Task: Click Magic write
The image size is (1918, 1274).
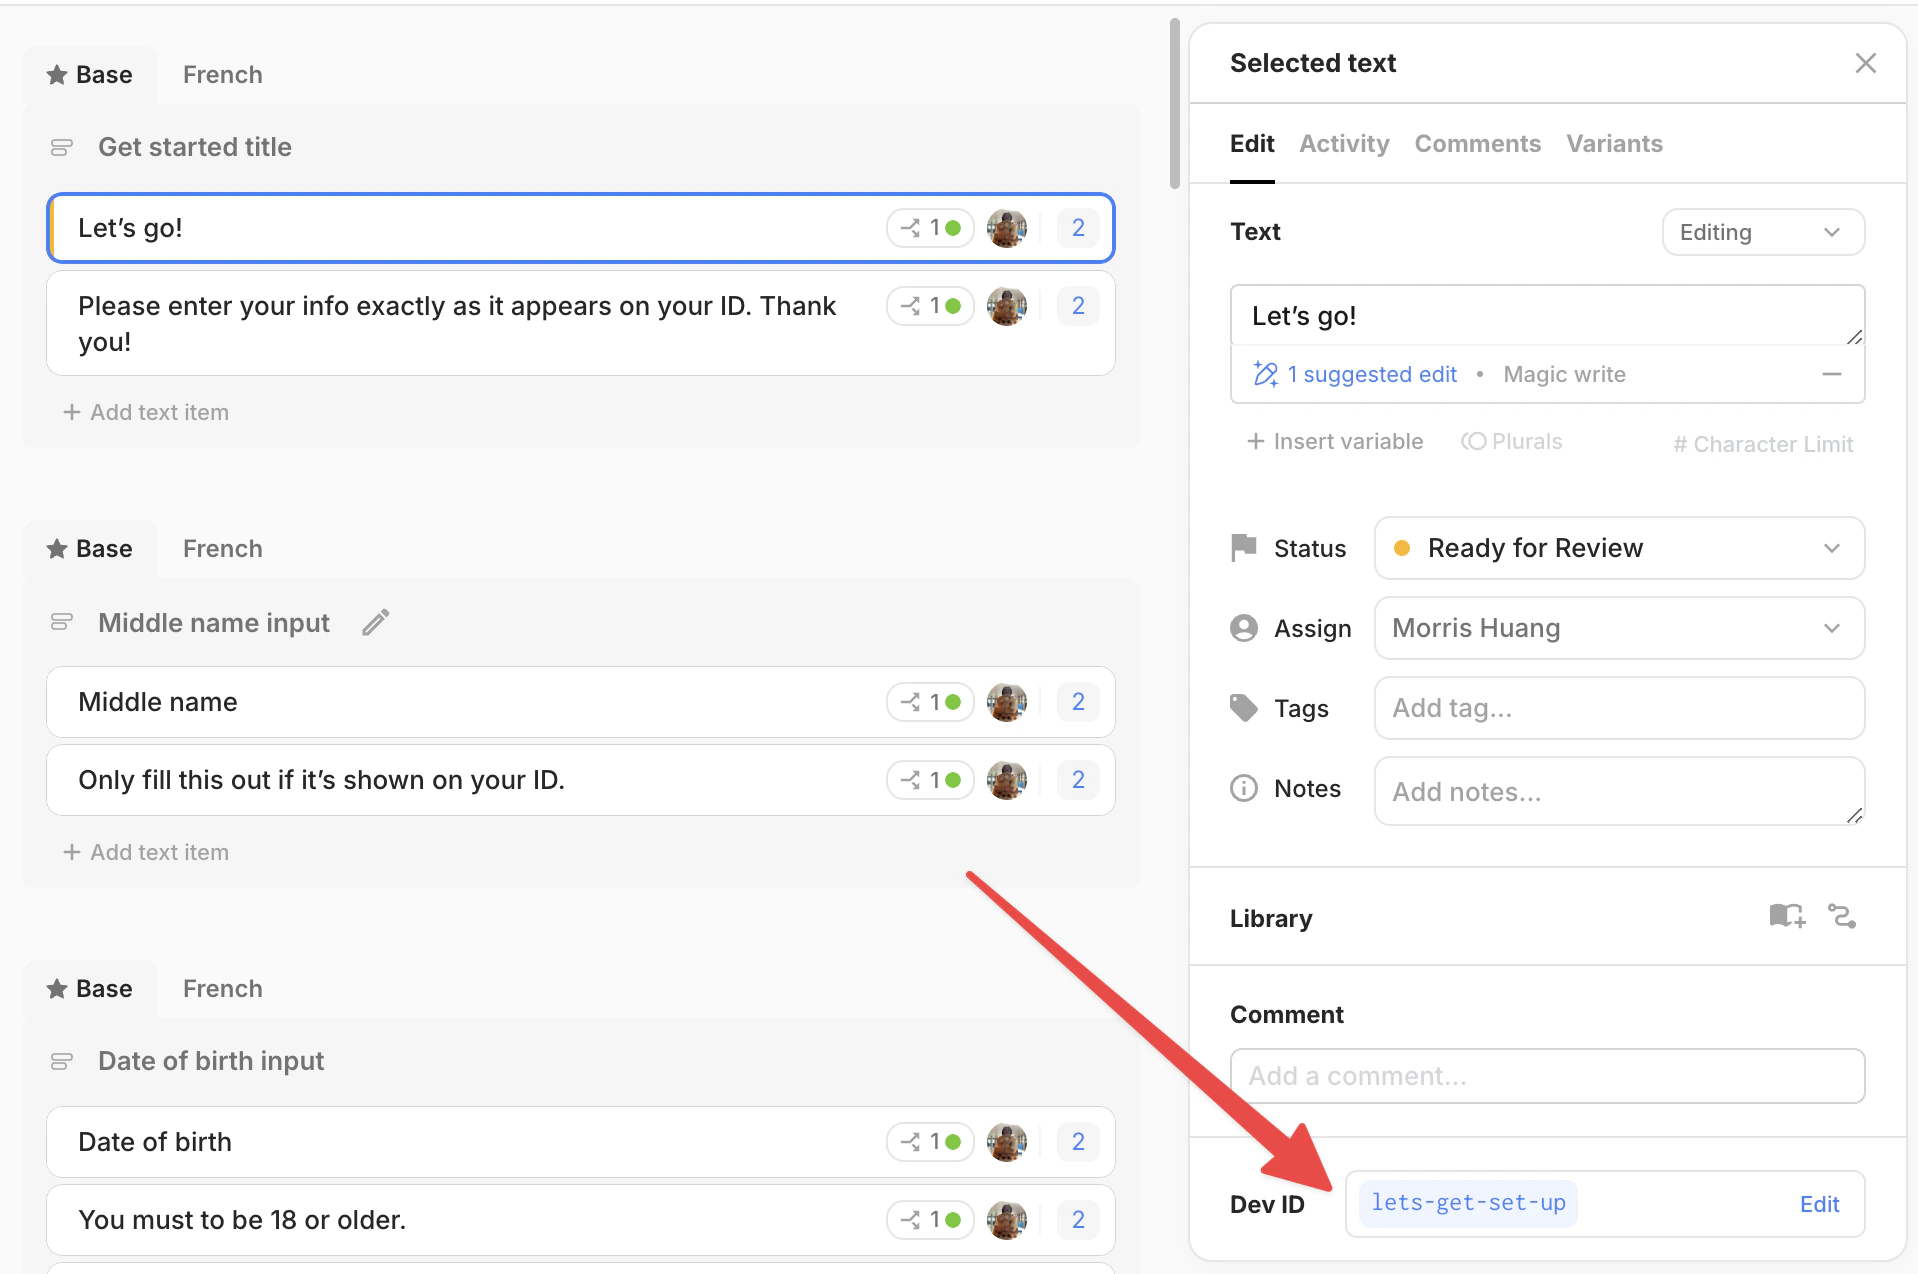Action: [1564, 375]
